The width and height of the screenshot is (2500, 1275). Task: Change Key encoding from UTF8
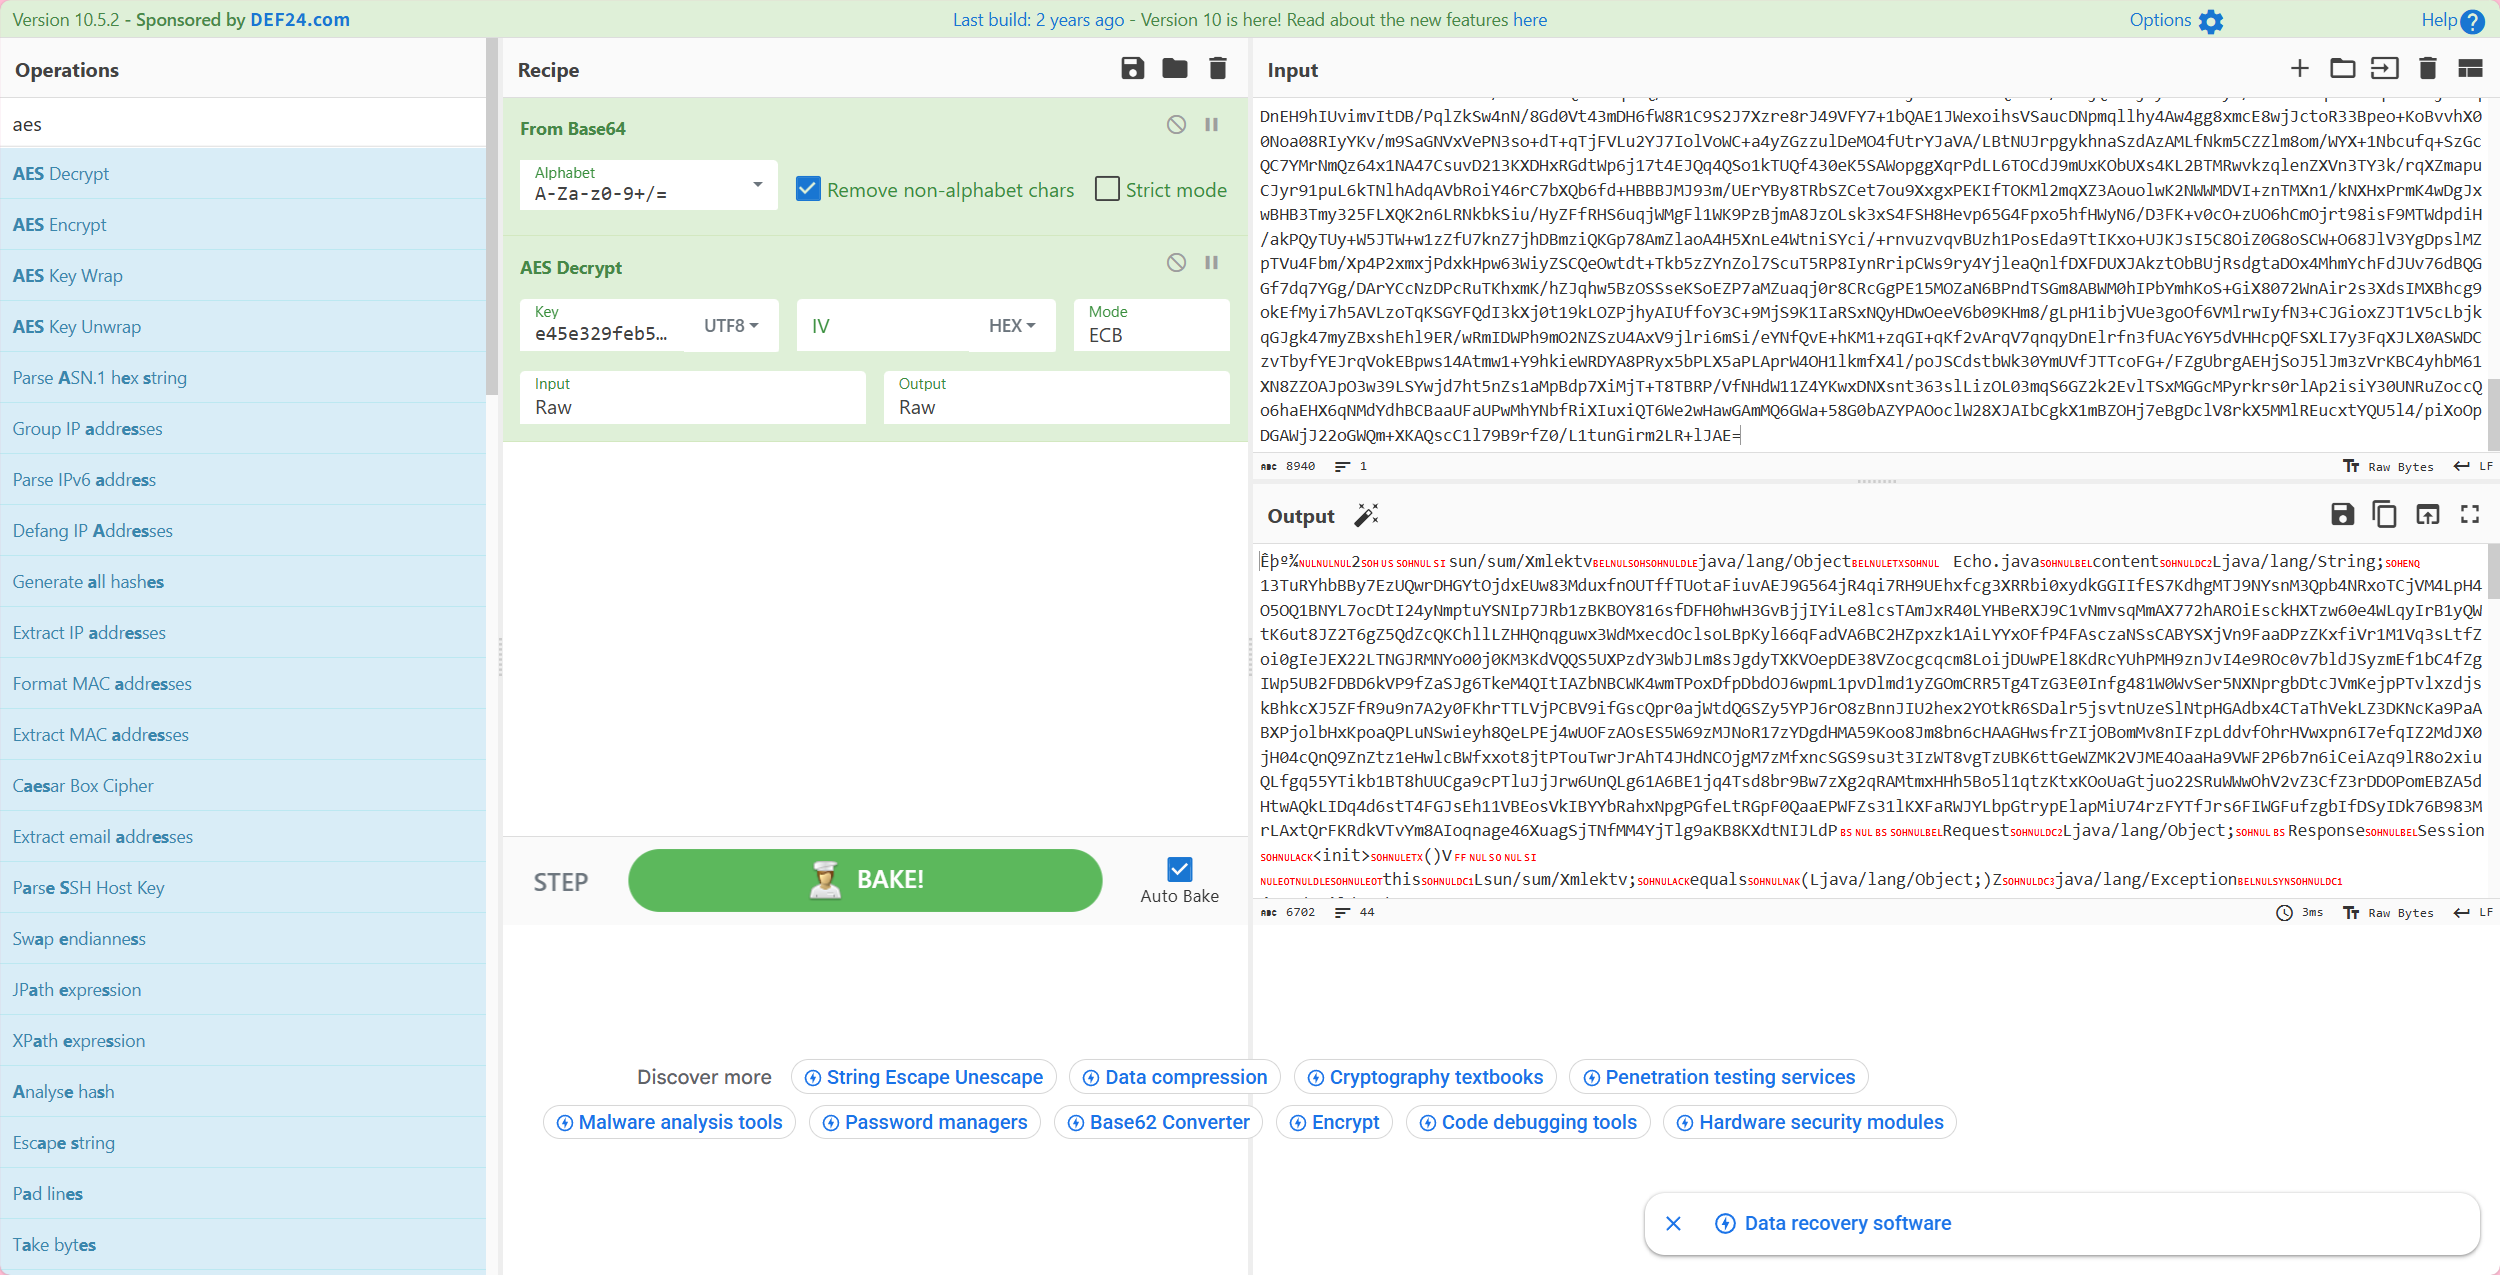pyautogui.click(x=731, y=326)
